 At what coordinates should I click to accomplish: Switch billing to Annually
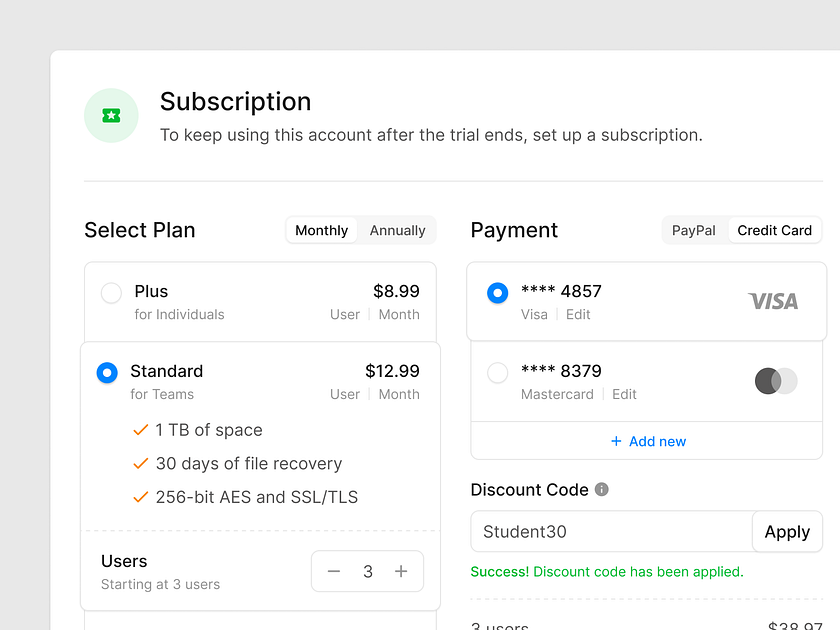click(396, 230)
